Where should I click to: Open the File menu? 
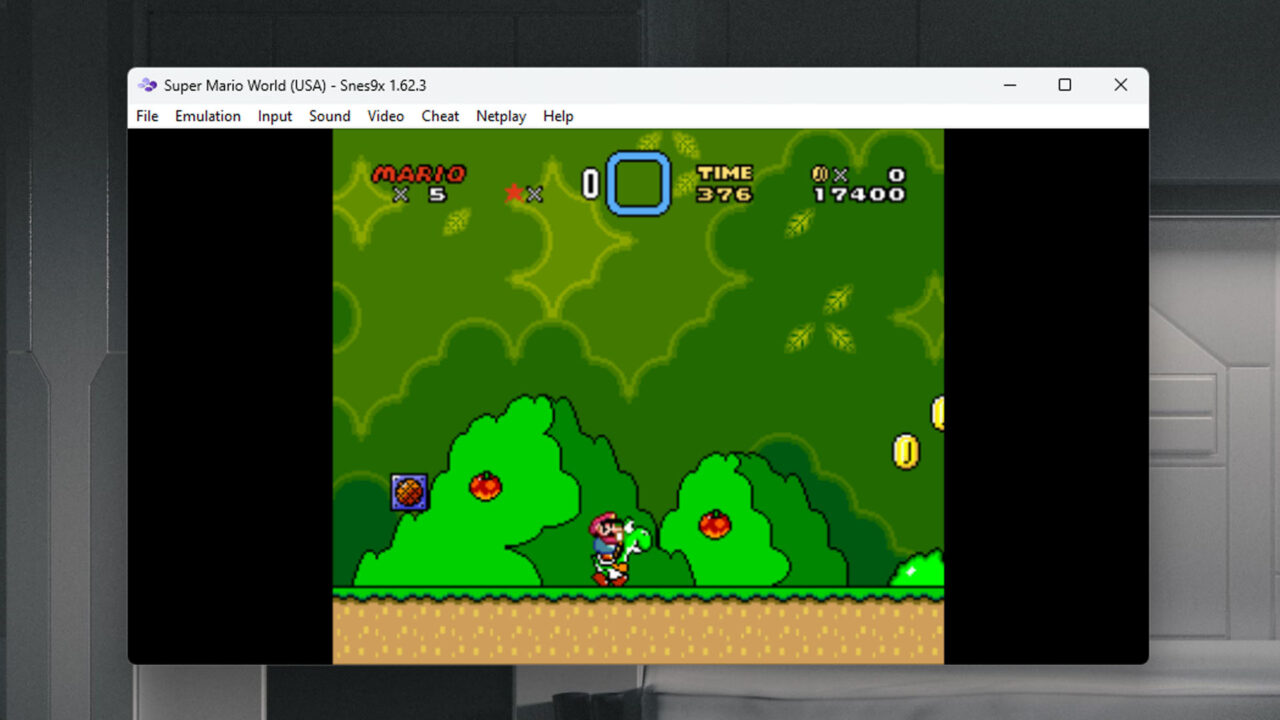146,116
